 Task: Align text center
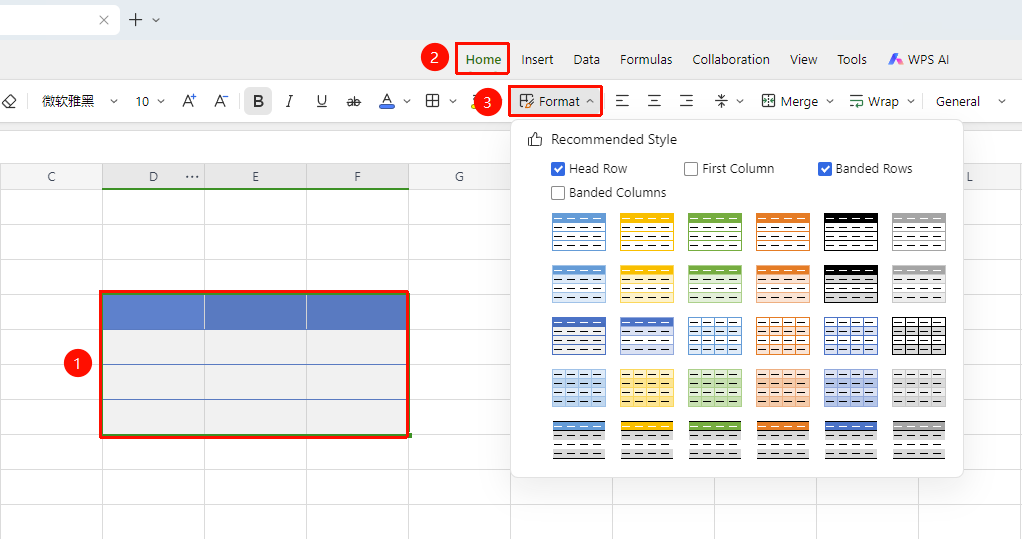click(x=654, y=101)
